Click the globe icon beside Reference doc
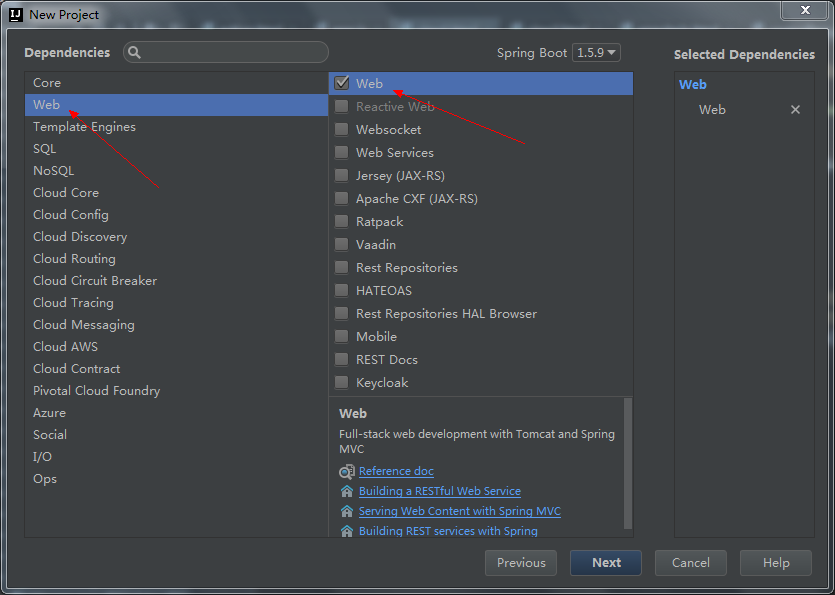Image resolution: width=835 pixels, height=595 pixels. 346,471
